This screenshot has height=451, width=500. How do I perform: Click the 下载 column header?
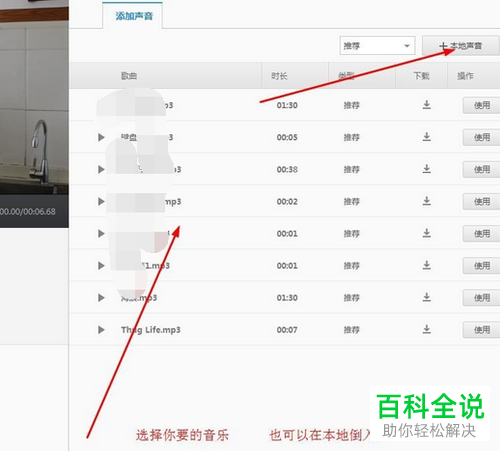[421, 76]
